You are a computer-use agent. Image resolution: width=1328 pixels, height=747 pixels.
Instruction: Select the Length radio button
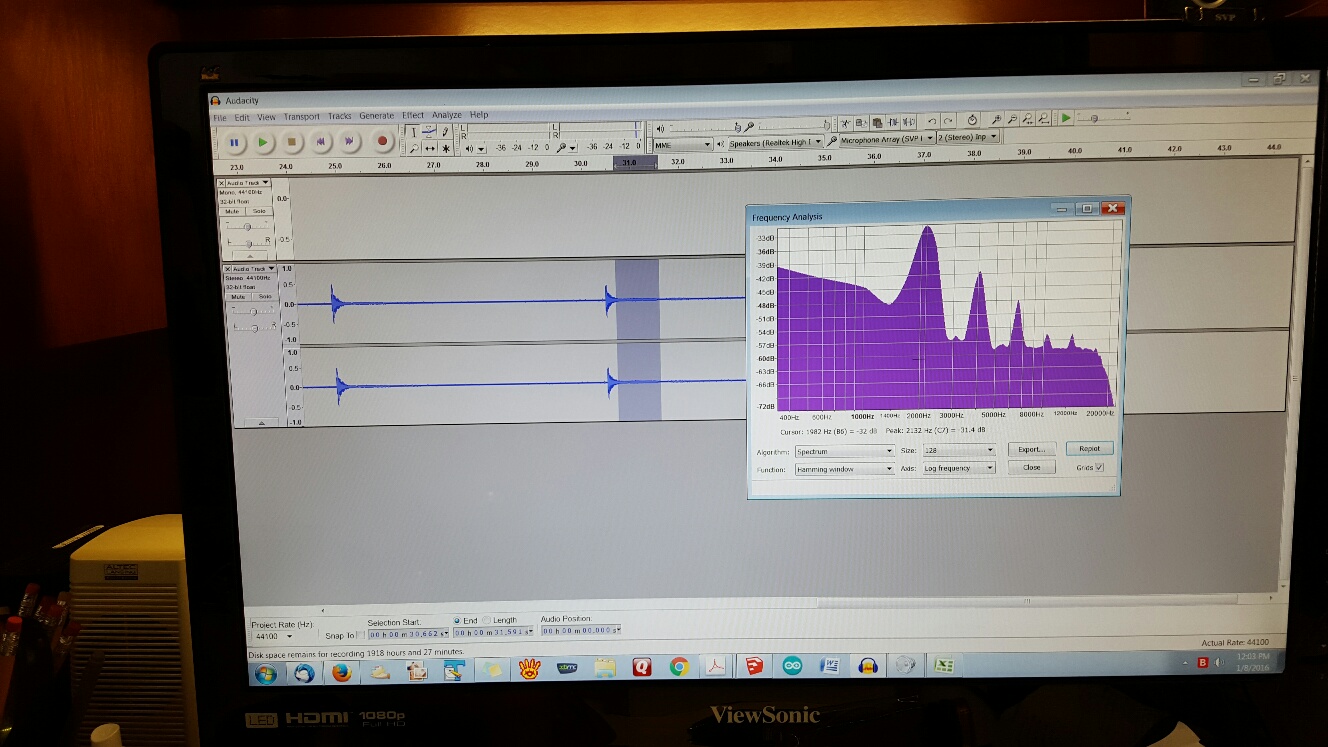click(x=487, y=620)
